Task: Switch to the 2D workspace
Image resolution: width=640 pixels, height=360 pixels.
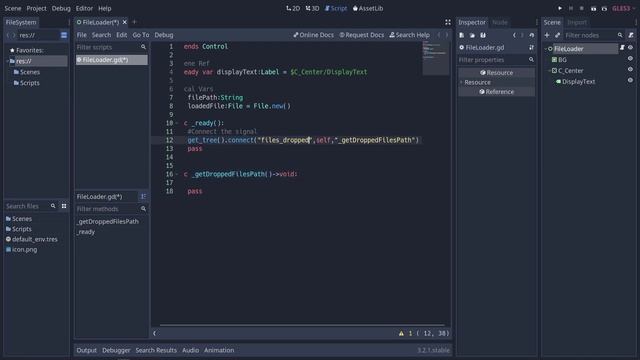Action: tap(293, 8)
